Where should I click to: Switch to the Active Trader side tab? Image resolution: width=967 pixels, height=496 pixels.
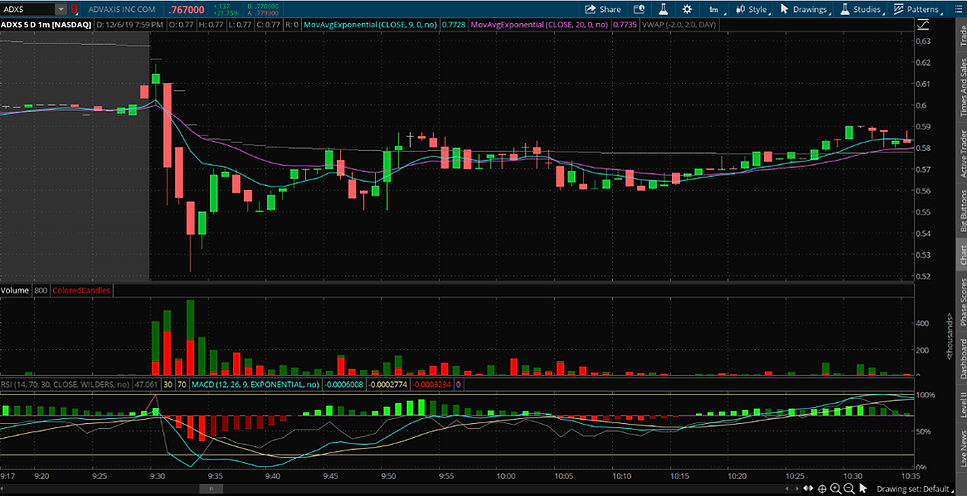click(961, 153)
